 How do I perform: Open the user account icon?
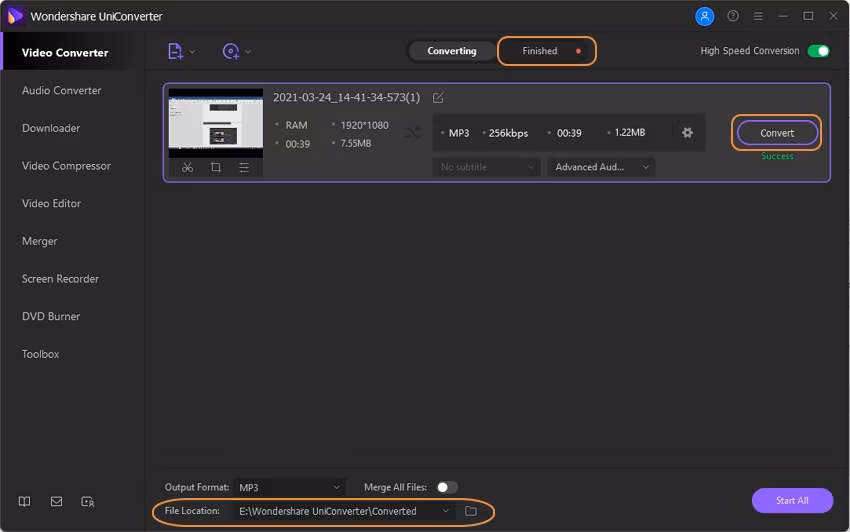click(704, 16)
